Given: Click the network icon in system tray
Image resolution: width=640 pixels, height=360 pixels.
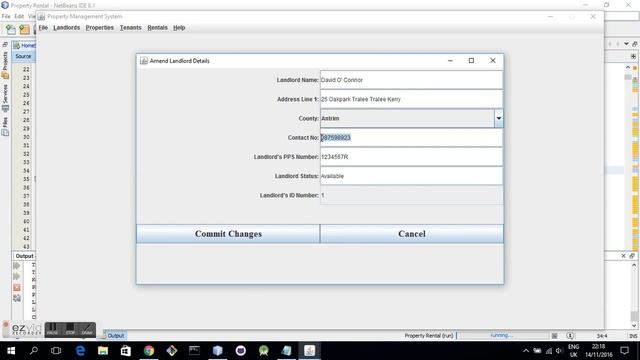Looking at the screenshot, I should pyautogui.click(x=549, y=351).
